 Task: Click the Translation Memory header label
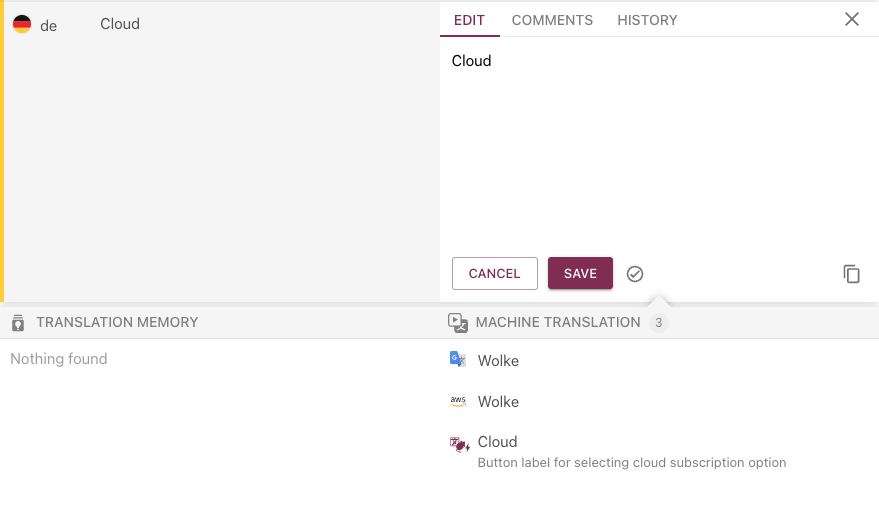click(x=117, y=323)
